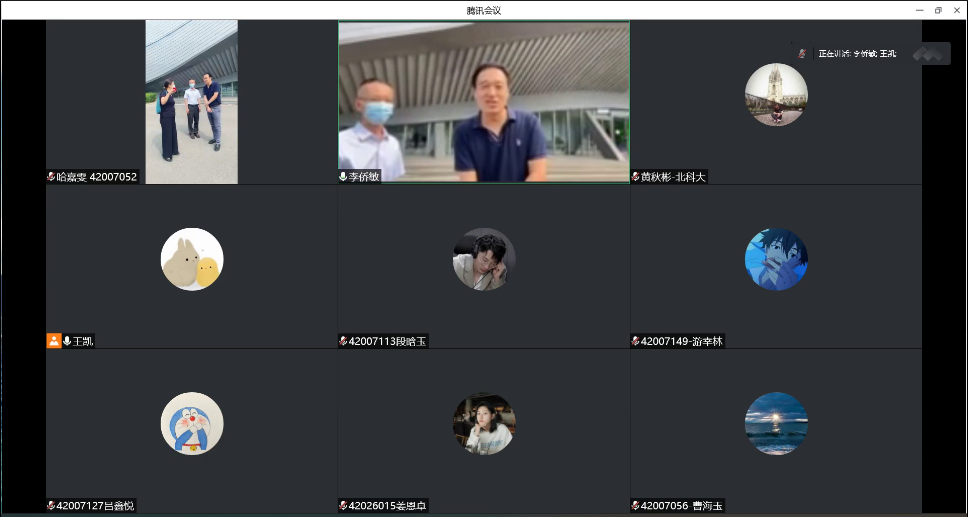
Task: Click the muted mic icon of 42007149-游幸林
Action: 635,341
